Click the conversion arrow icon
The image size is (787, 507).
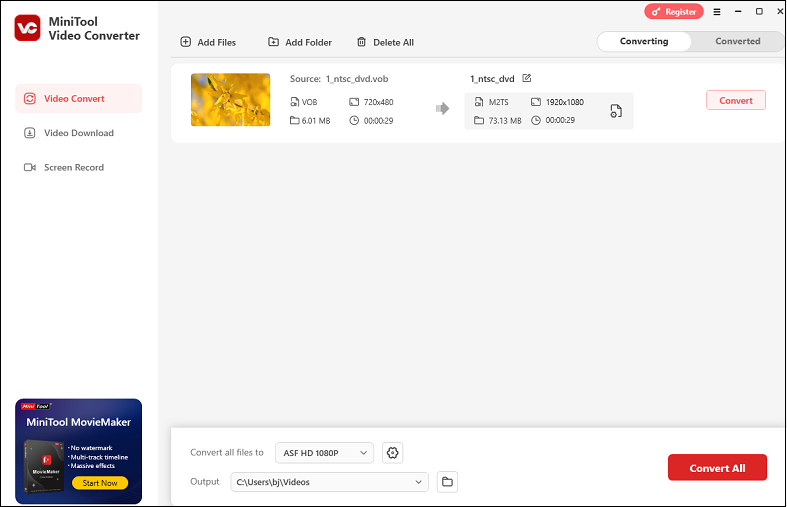point(442,108)
